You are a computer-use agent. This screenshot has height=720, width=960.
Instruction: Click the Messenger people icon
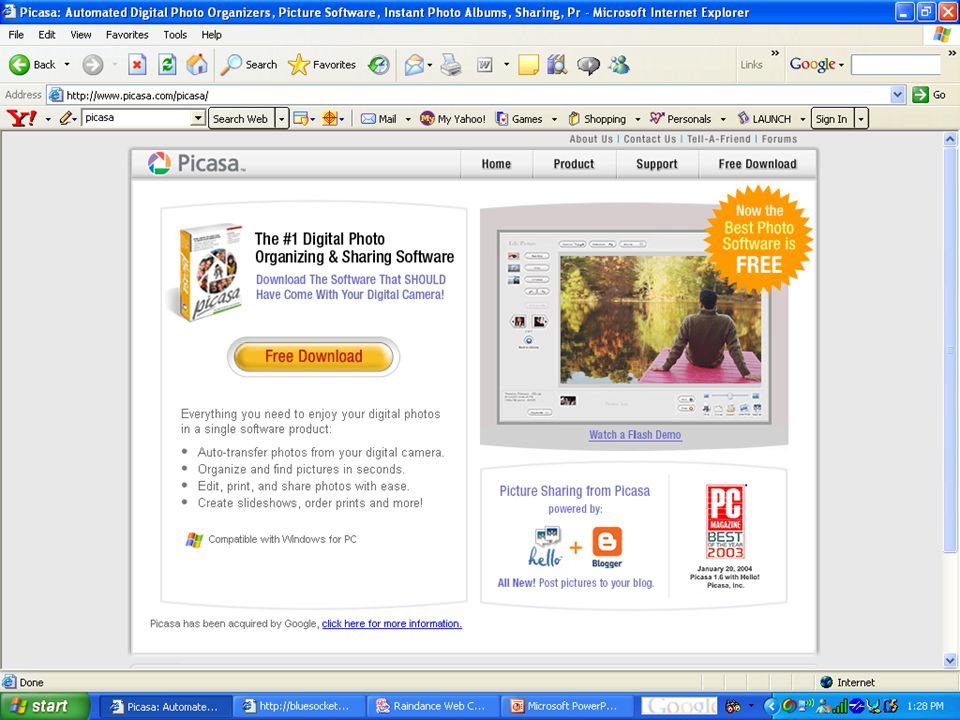coord(619,64)
